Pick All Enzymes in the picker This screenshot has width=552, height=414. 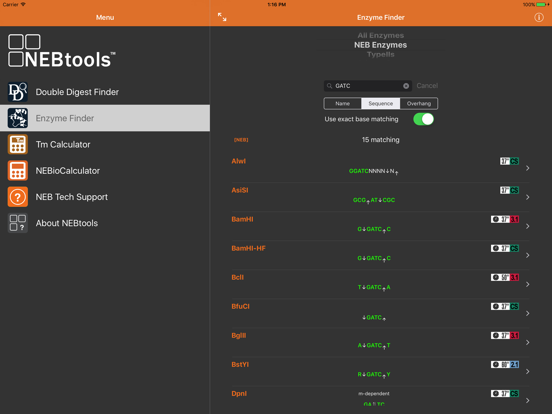click(381, 35)
